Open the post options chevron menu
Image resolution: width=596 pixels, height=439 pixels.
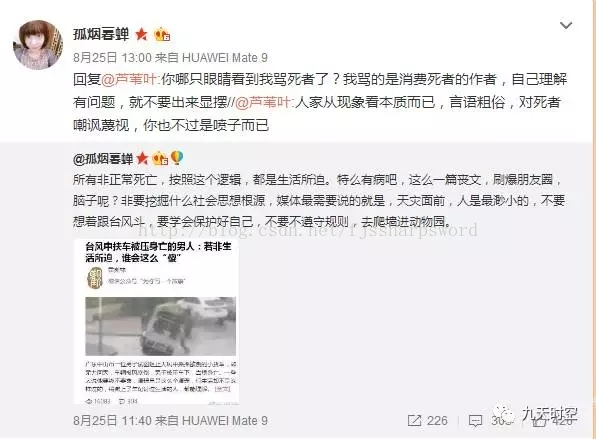coord(566,25)
